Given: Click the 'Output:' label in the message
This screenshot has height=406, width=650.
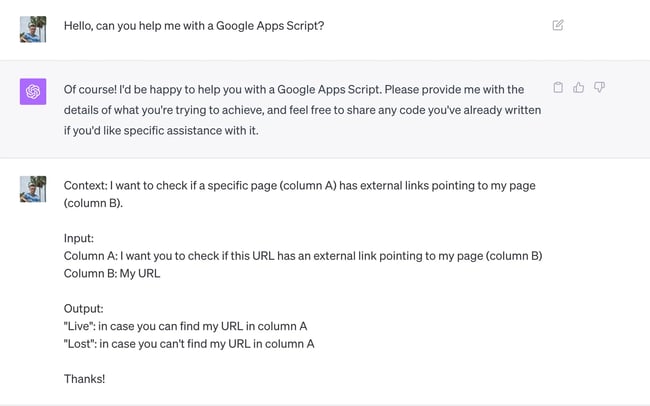Looking at the screenshot, I should click(x=83, y=309).
